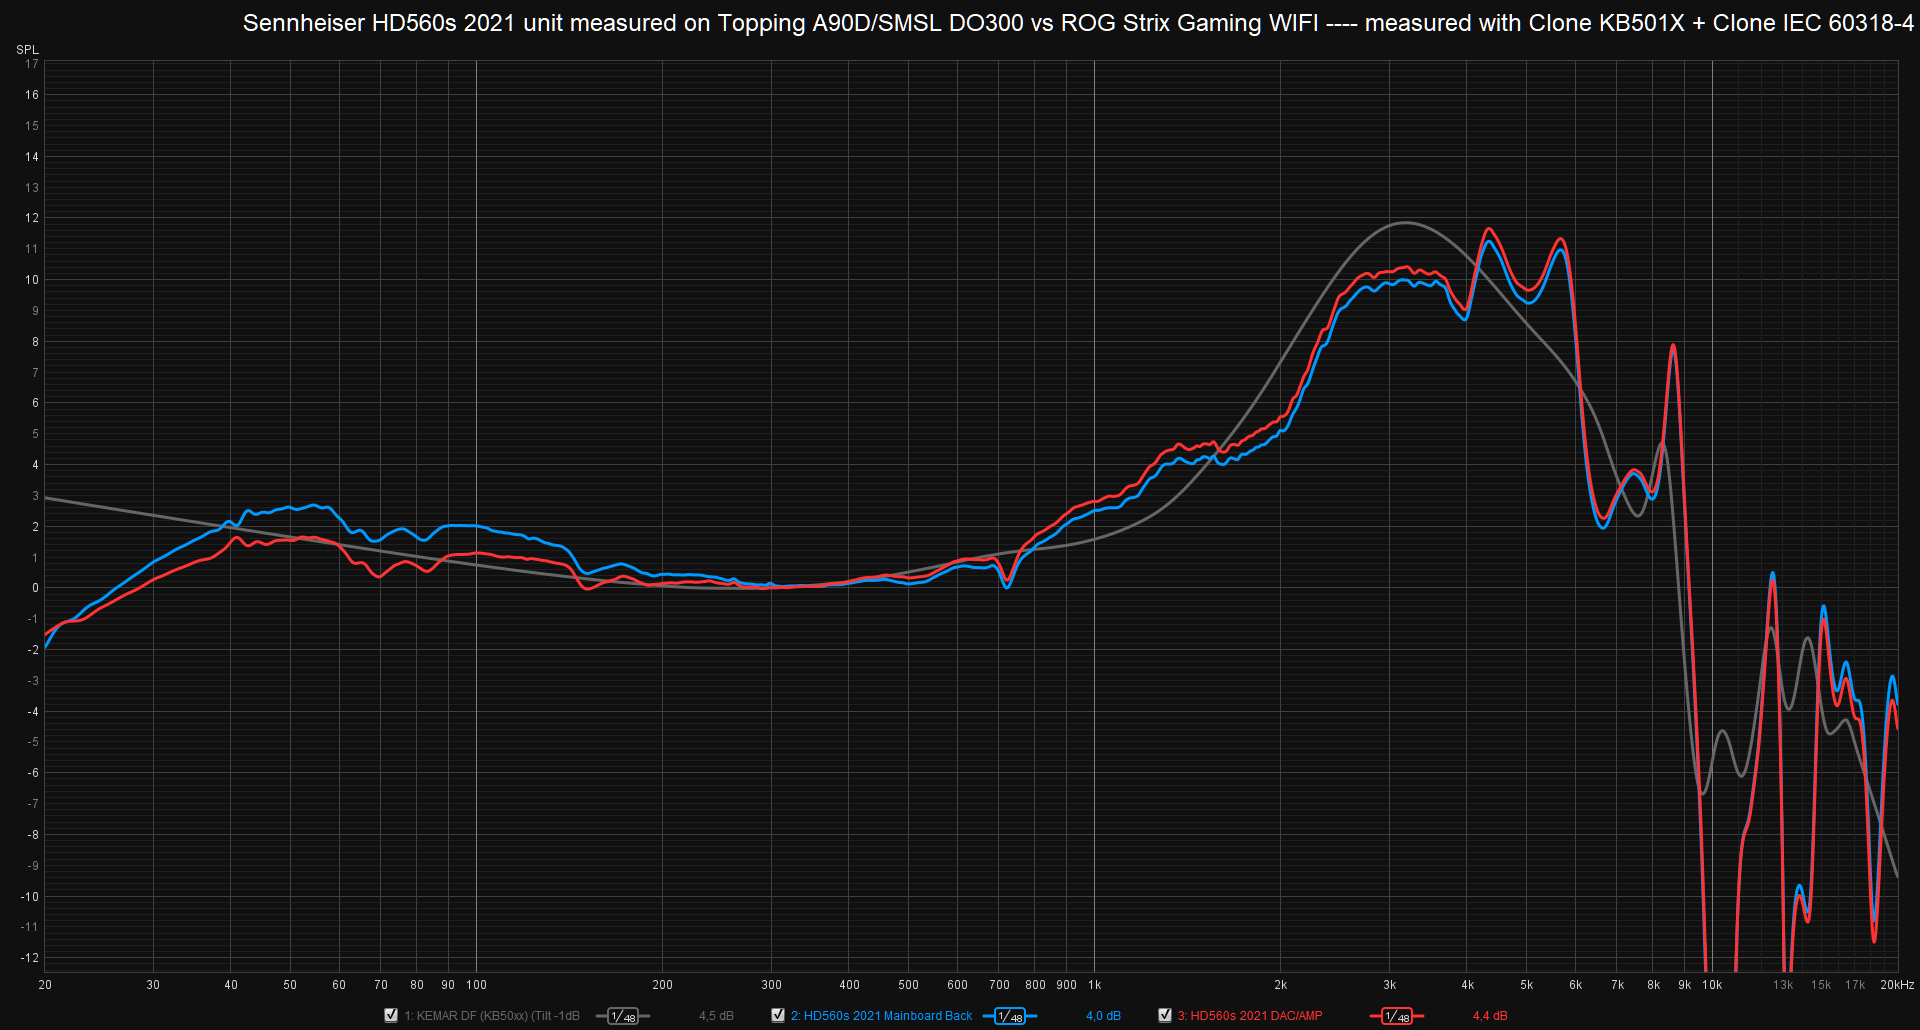
Task: Click the 100 Hz frequency axis label
Action: (477, 985)
